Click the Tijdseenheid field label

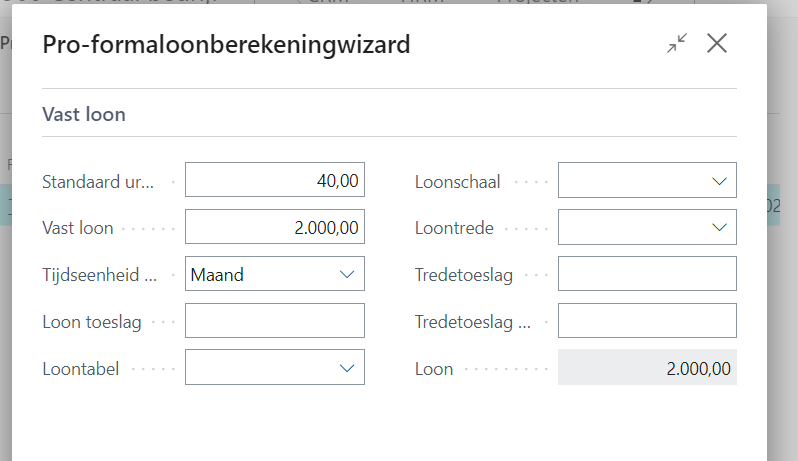tap(99, 275)
